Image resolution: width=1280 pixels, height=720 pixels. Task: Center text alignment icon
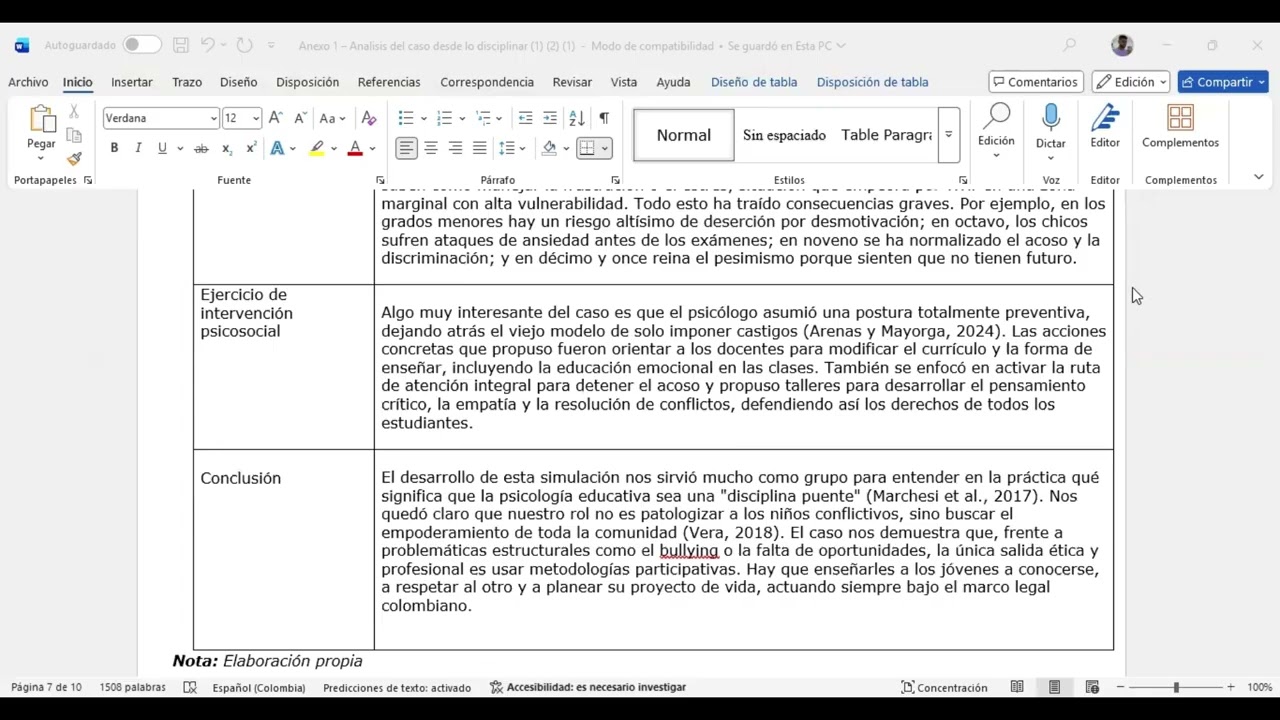(x=431, y=148)
